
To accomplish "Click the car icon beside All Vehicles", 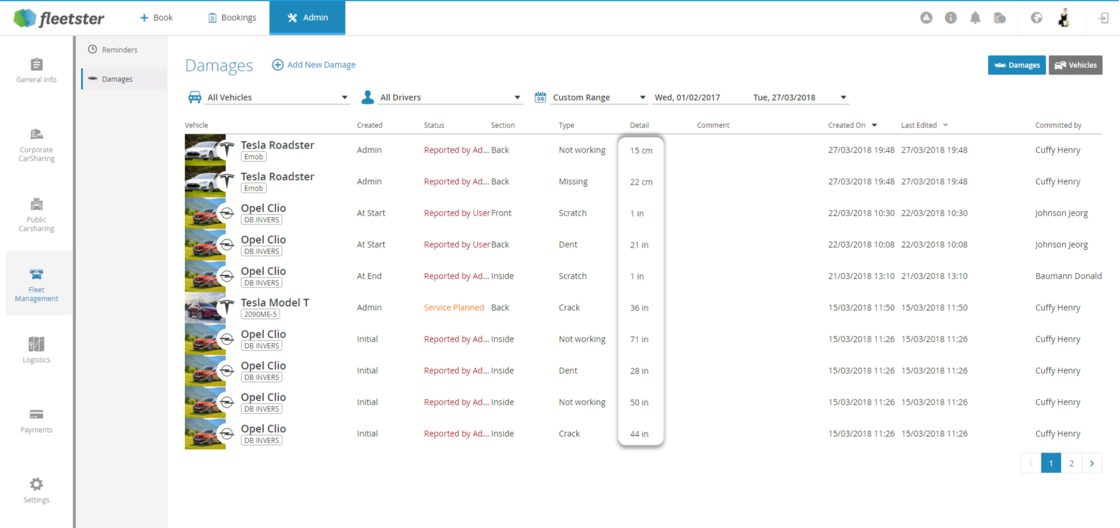I will click(x=194, y=97).
